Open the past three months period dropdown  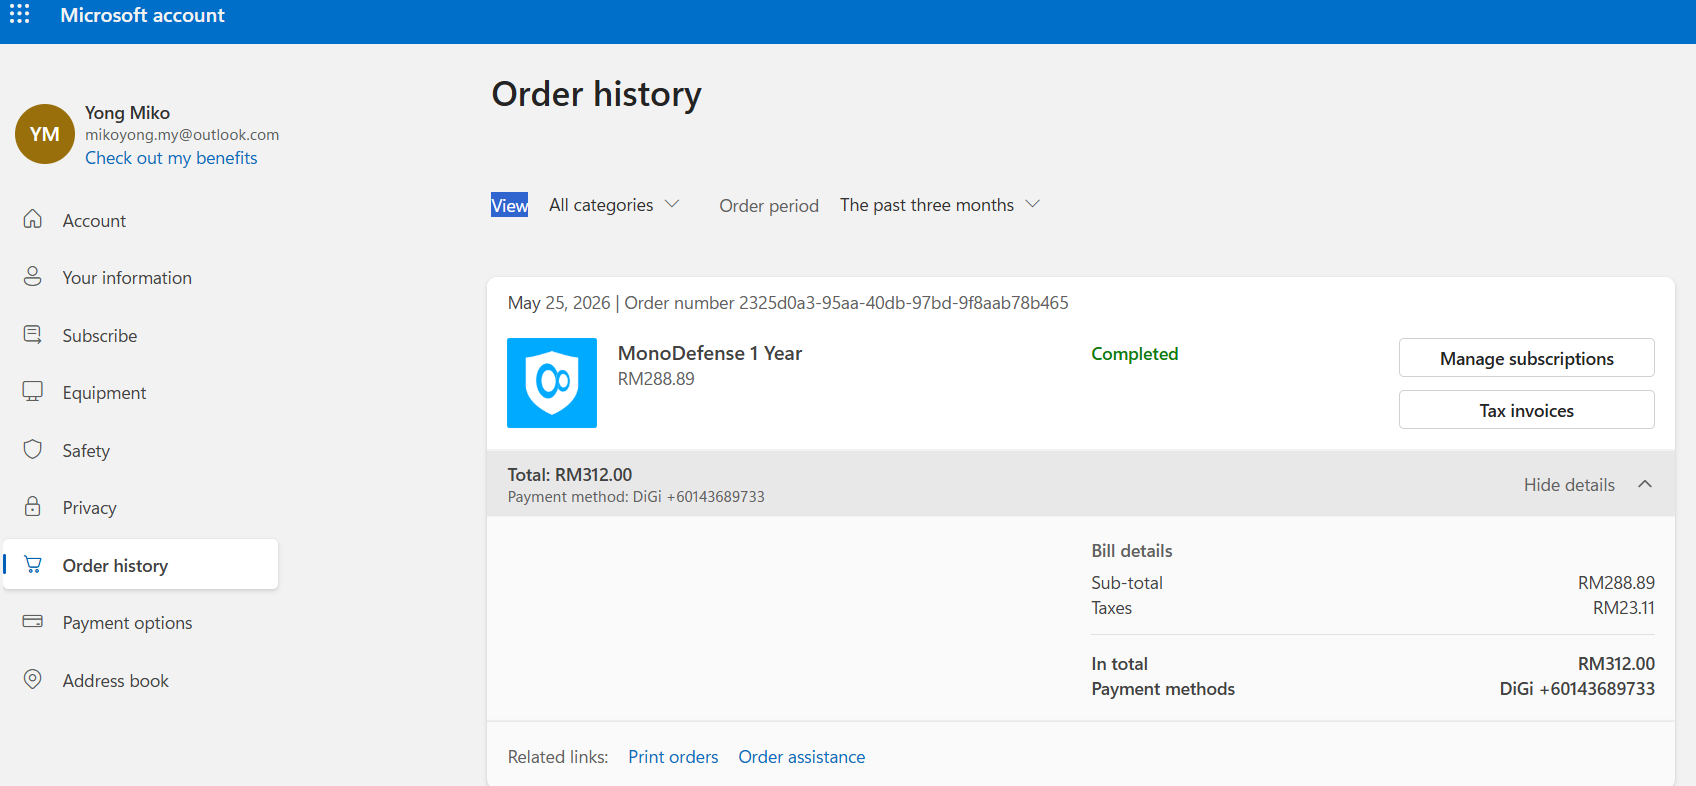pyautogui.click(x=940, y=205)
